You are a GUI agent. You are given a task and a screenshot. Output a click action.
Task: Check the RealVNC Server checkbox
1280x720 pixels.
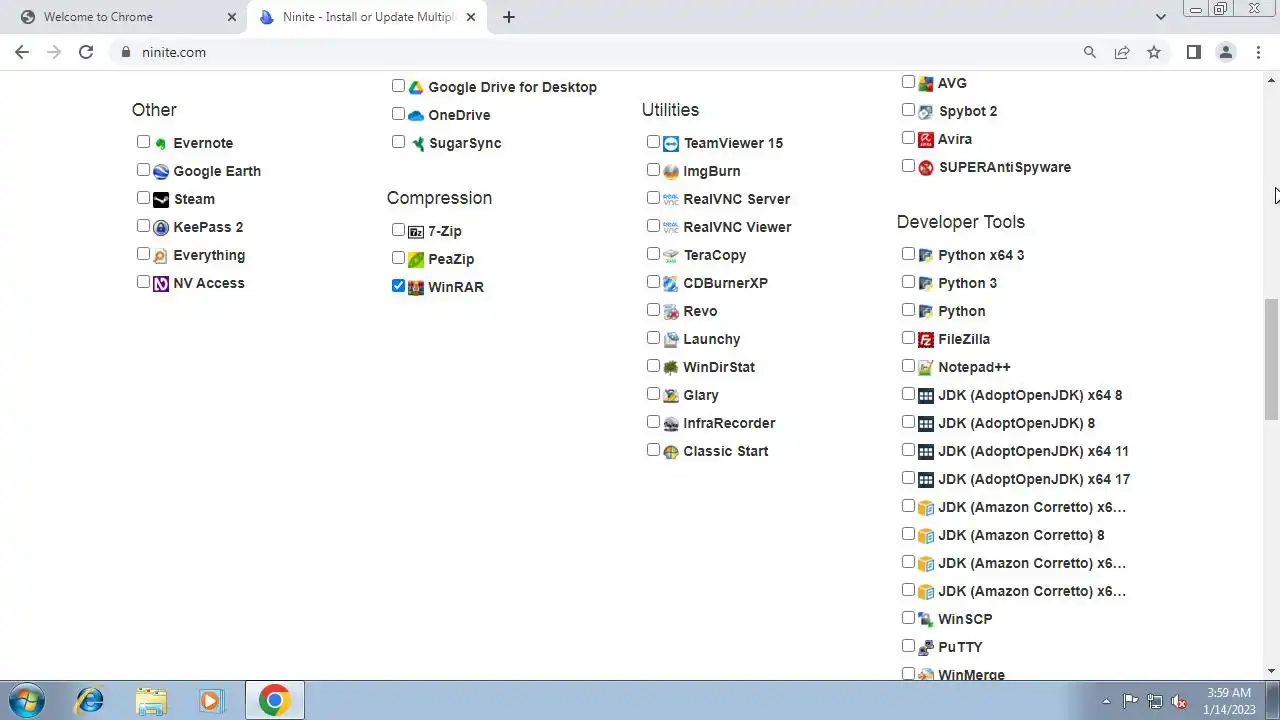[653, 198]
